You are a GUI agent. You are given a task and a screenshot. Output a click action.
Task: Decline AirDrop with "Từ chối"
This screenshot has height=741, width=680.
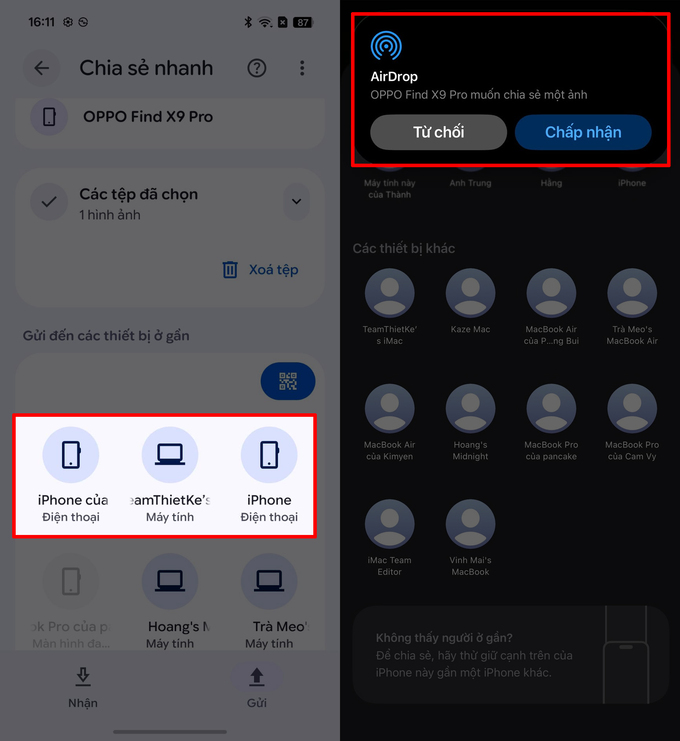(439, 132)
